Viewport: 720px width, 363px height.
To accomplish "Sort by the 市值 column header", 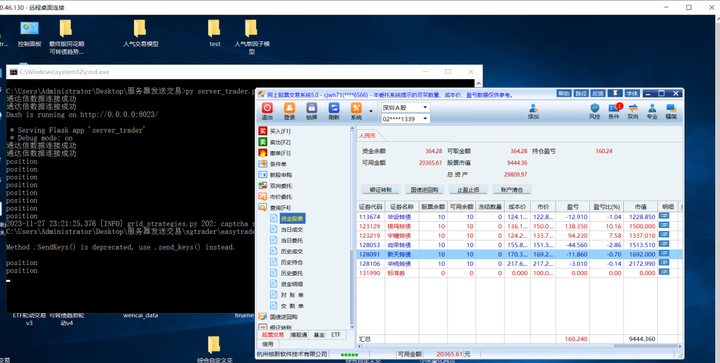I will (x=640, y=207).
